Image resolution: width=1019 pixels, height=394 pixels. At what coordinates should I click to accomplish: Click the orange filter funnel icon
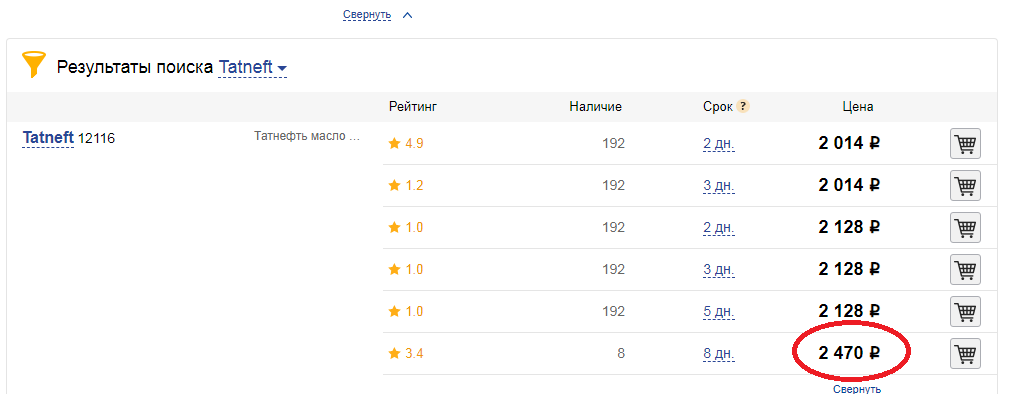(x=34, y=66)
